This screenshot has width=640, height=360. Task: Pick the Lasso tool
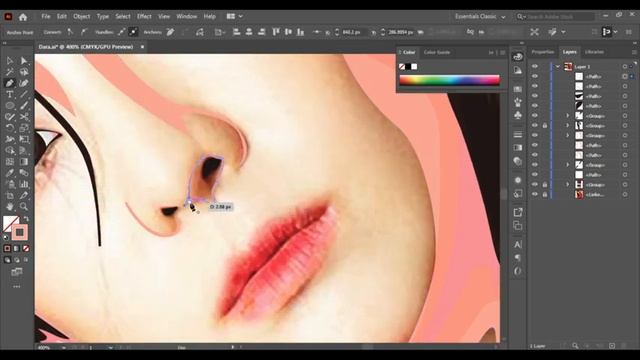24,72
